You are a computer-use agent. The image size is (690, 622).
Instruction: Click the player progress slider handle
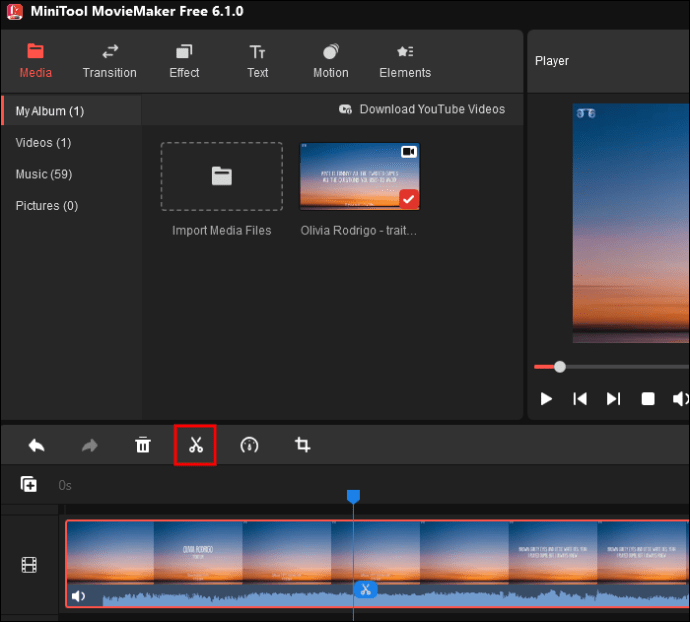pos(560,367)
